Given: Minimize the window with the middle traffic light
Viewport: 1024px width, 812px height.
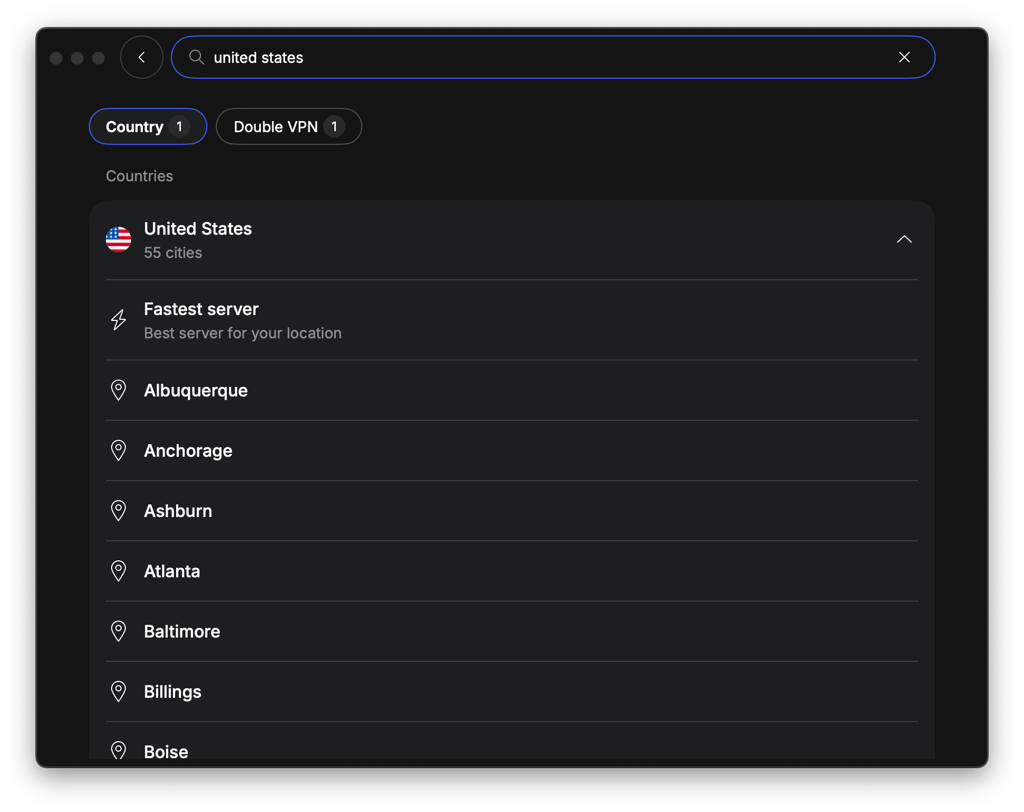Looking at the screenshot, I should click(x=77, y=58).
